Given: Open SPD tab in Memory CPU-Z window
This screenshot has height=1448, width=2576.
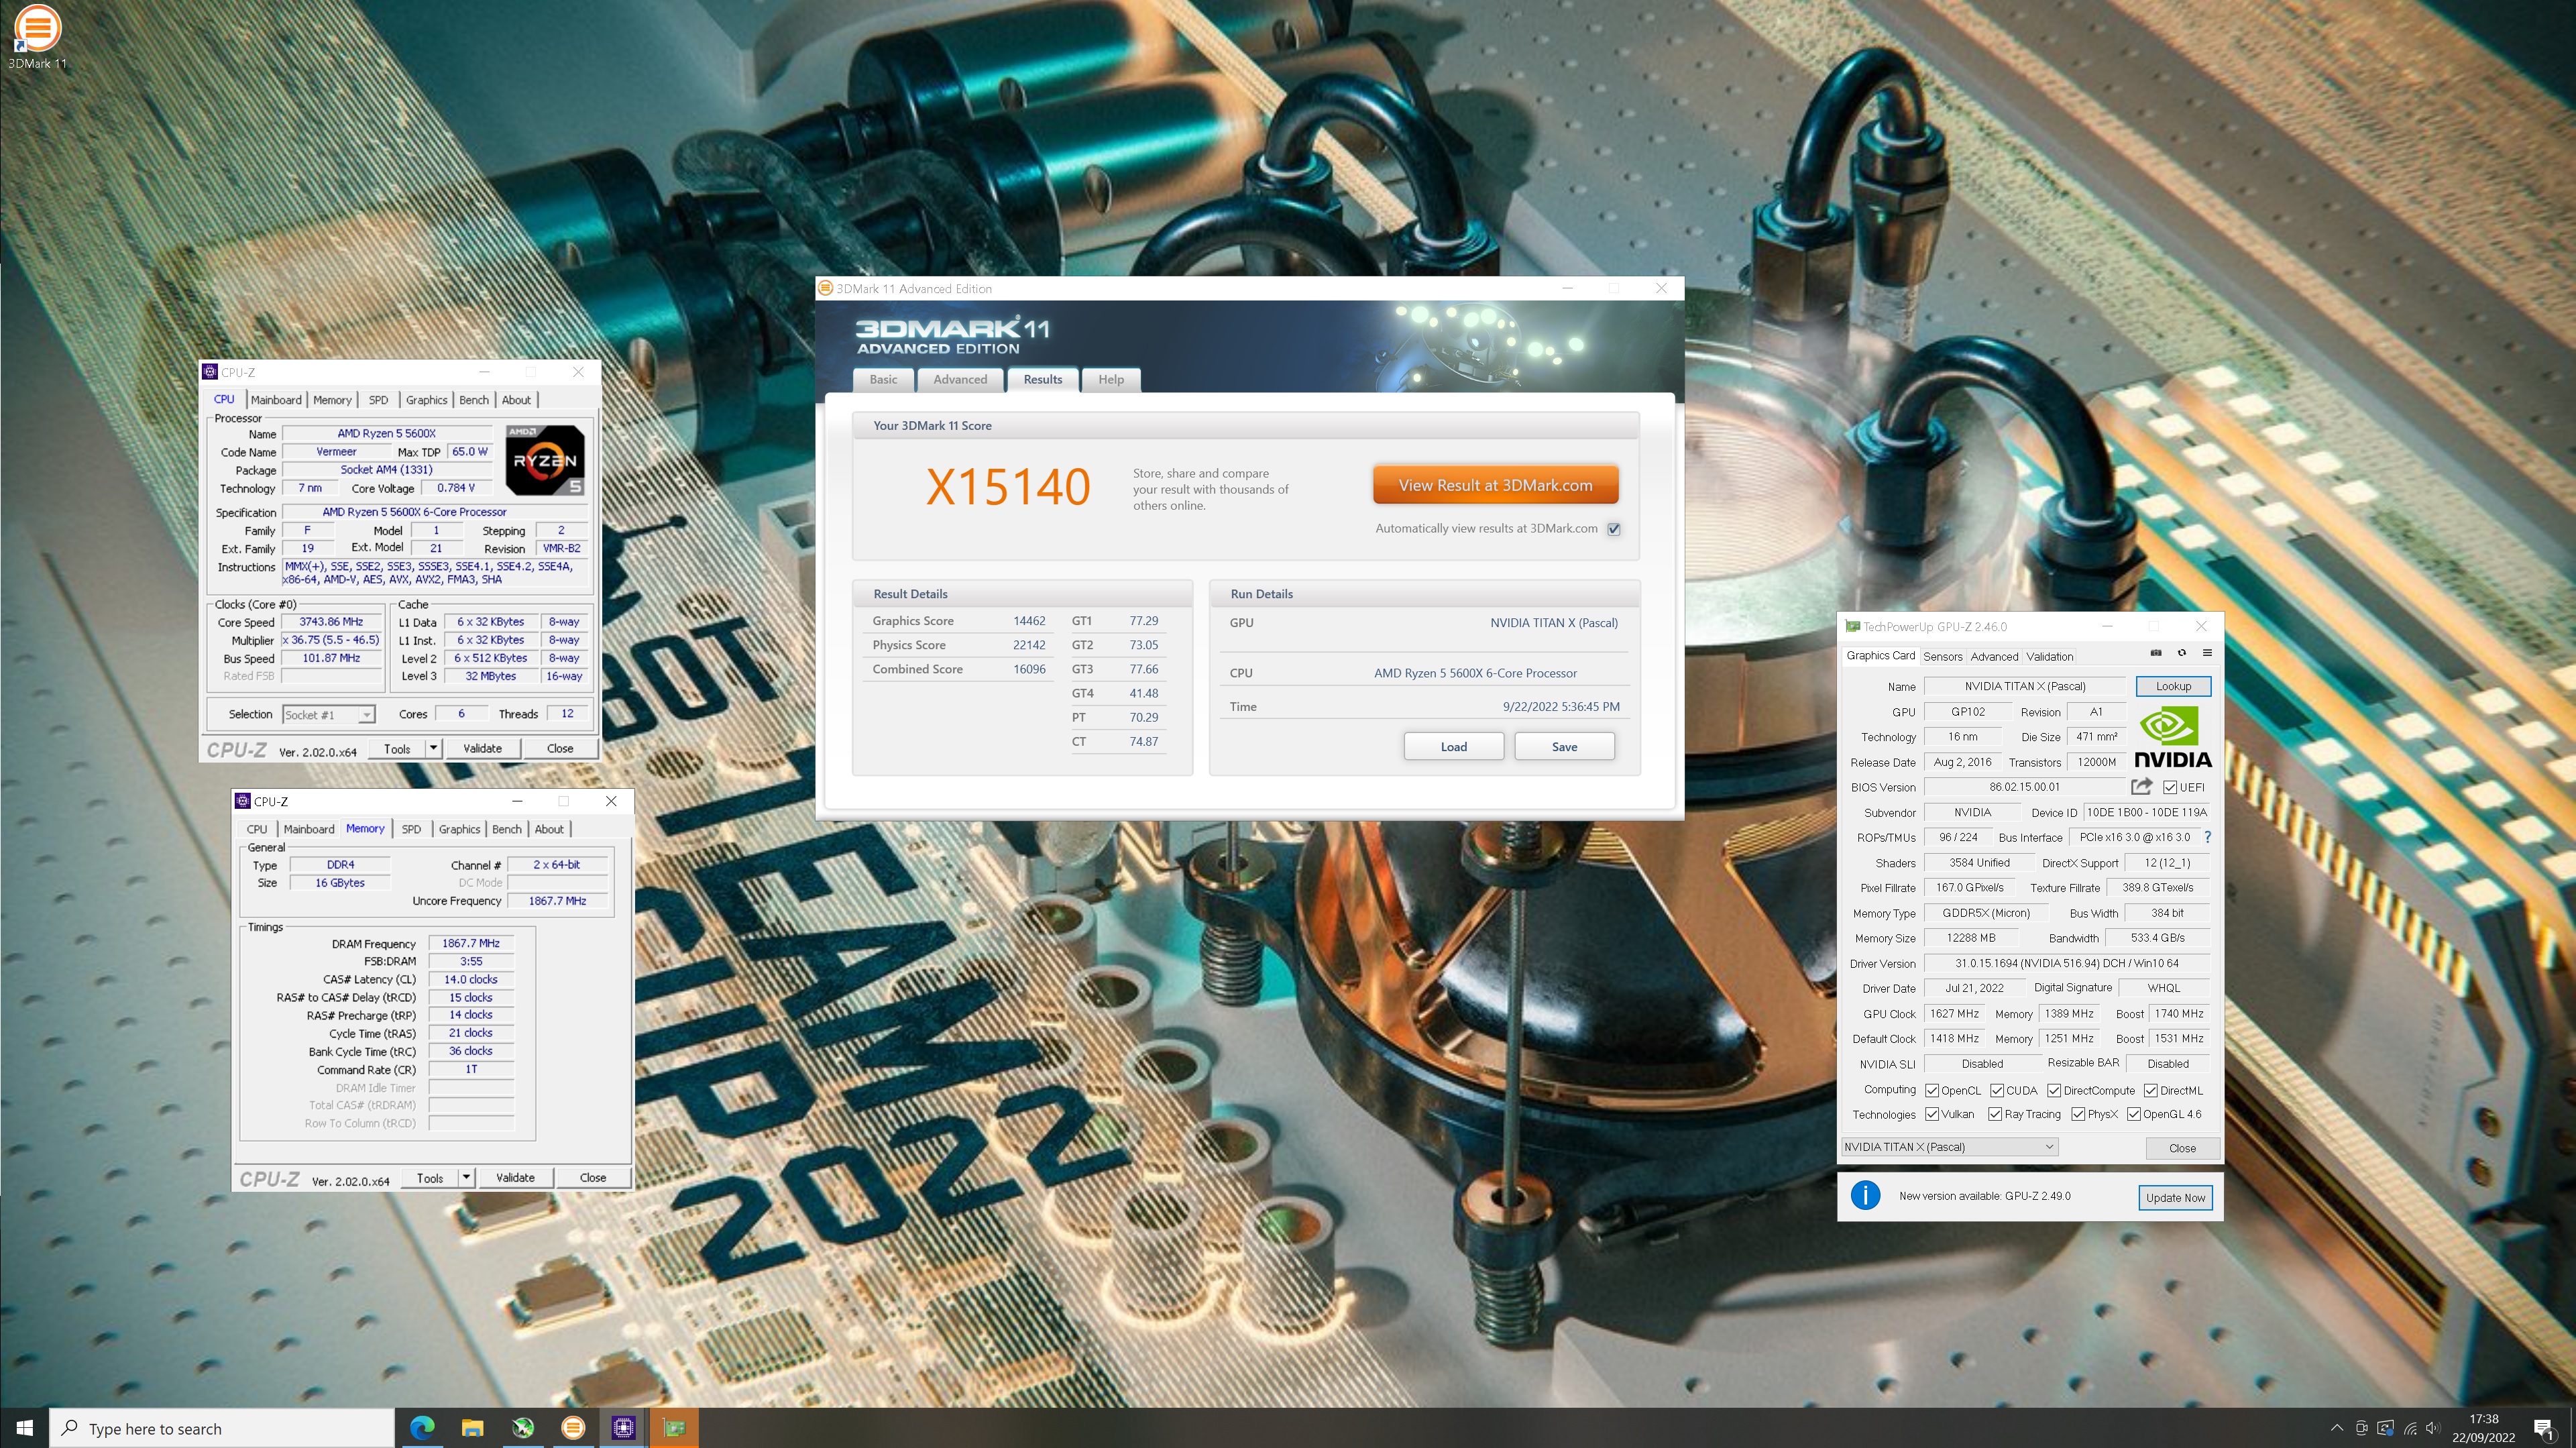Looking at the screenshot, I should pyautogui.click(x=411, y=829).
